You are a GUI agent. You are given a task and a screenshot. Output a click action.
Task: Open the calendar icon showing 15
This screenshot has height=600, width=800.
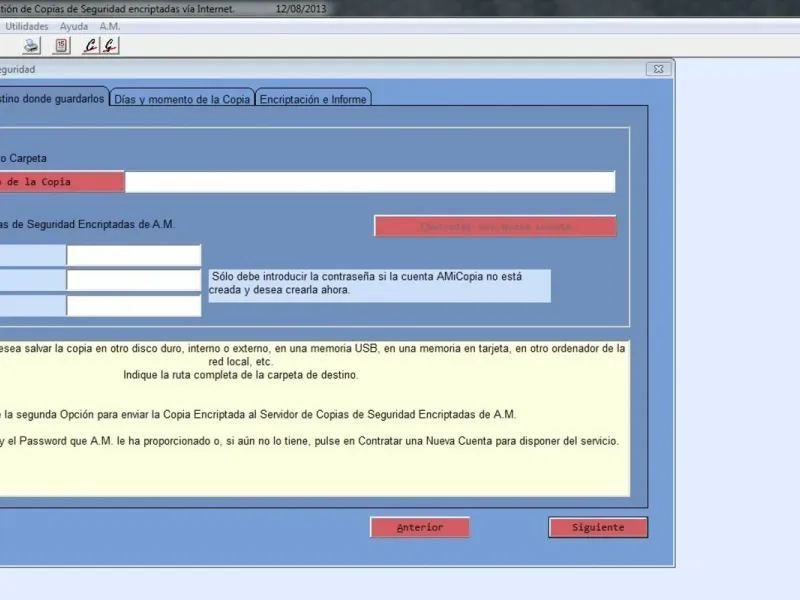point(61,46)
